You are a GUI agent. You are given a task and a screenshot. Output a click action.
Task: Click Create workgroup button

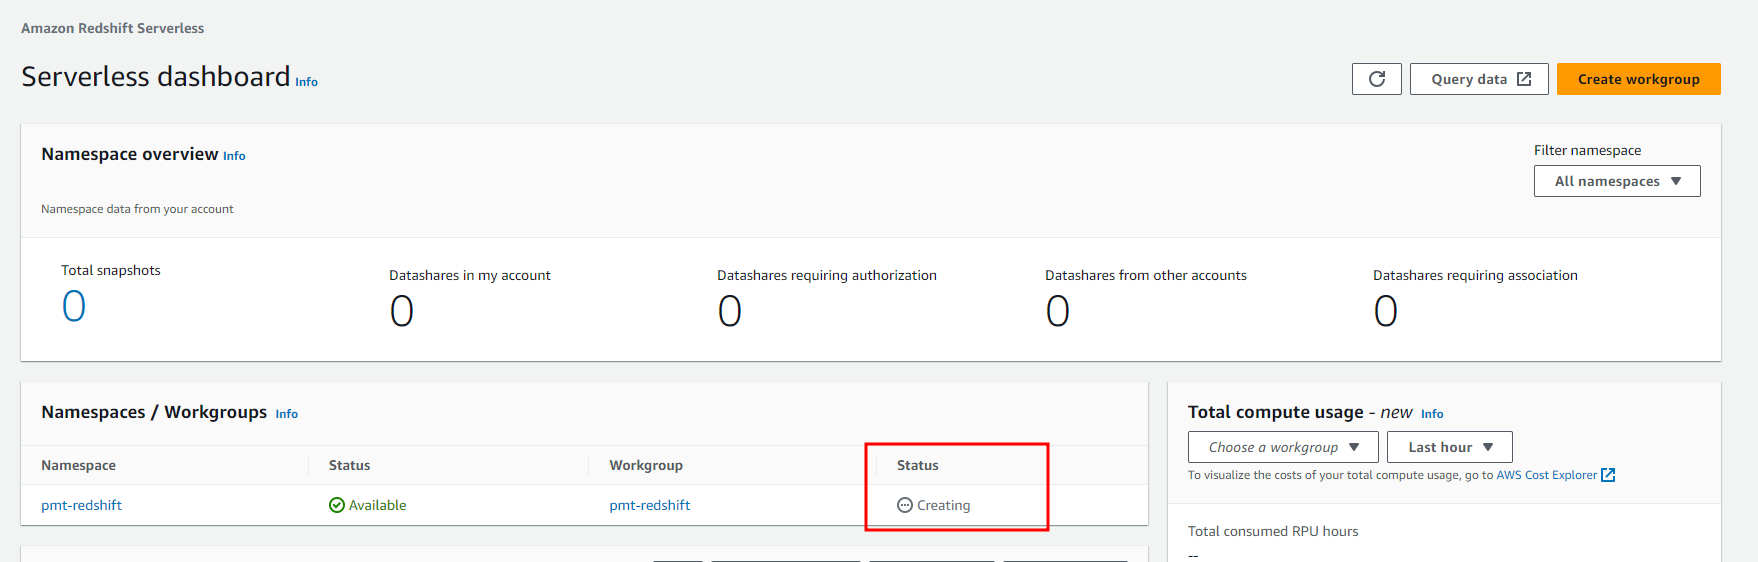1638,79
